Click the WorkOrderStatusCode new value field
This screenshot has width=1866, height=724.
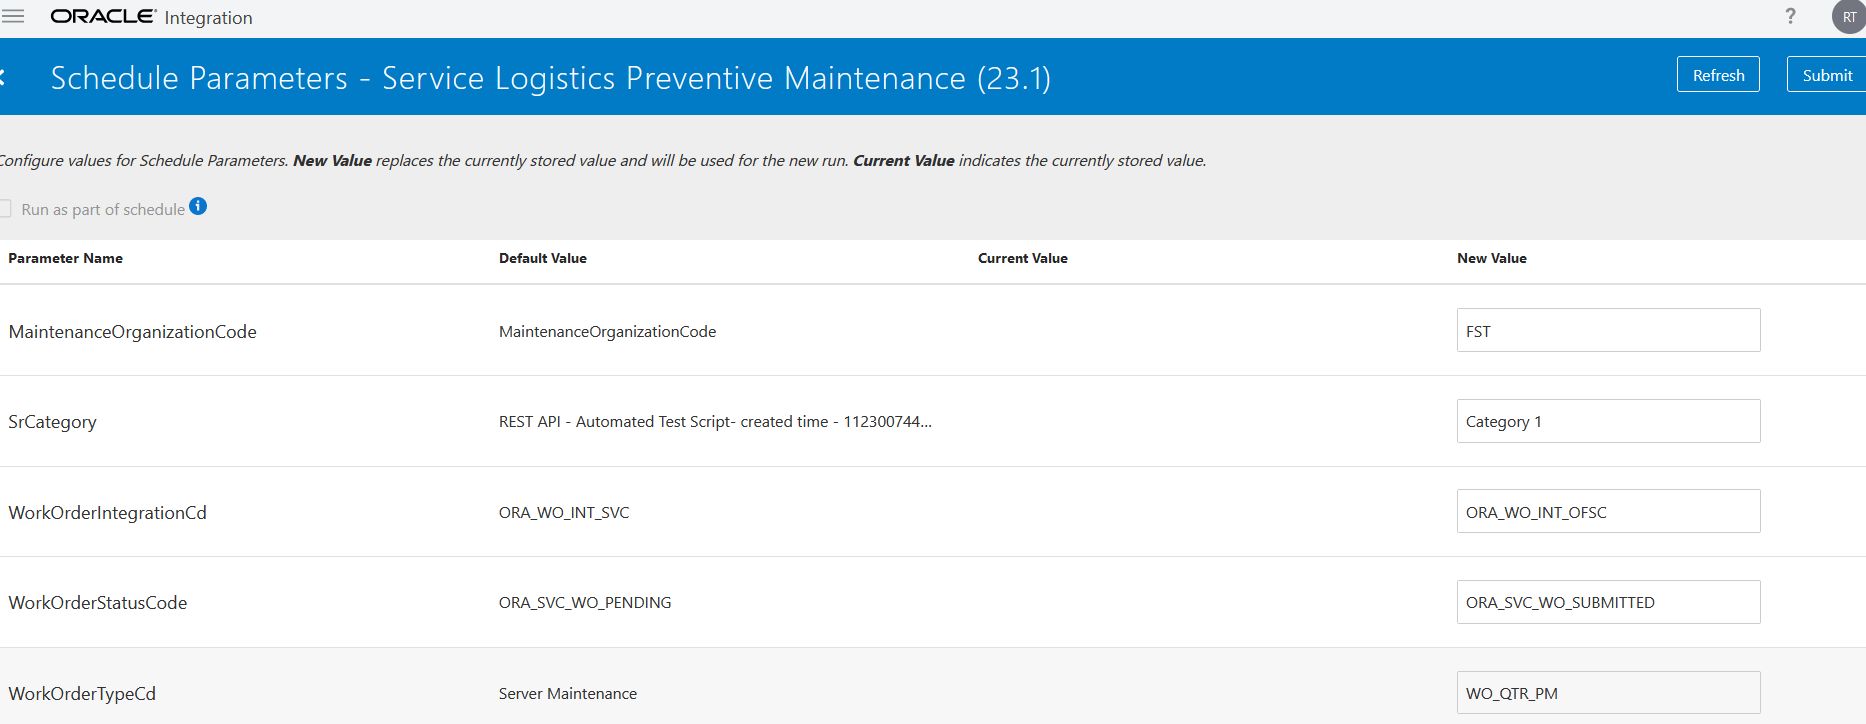click(1608, 602)
